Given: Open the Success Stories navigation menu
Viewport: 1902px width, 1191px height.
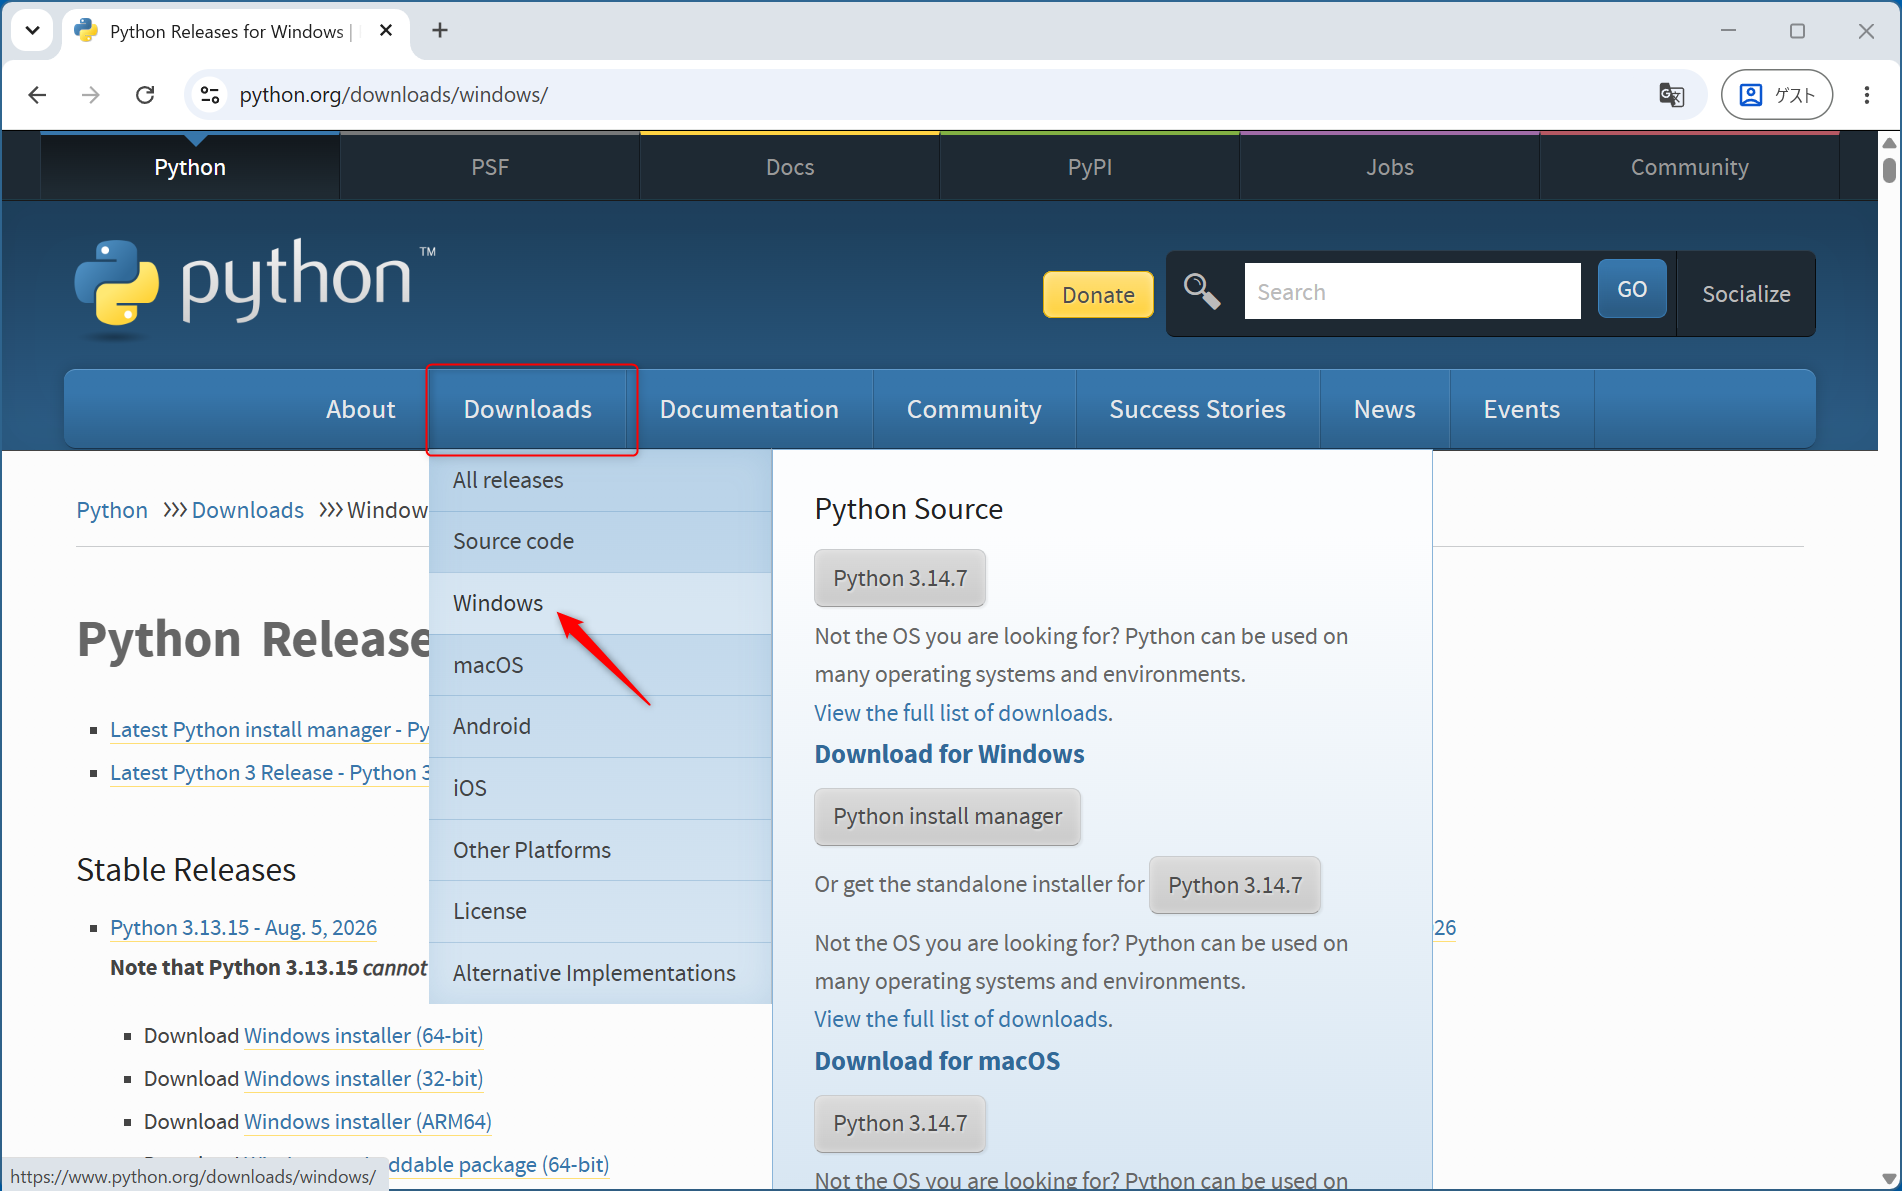Looking at the screenshot, I should 1197,409.
